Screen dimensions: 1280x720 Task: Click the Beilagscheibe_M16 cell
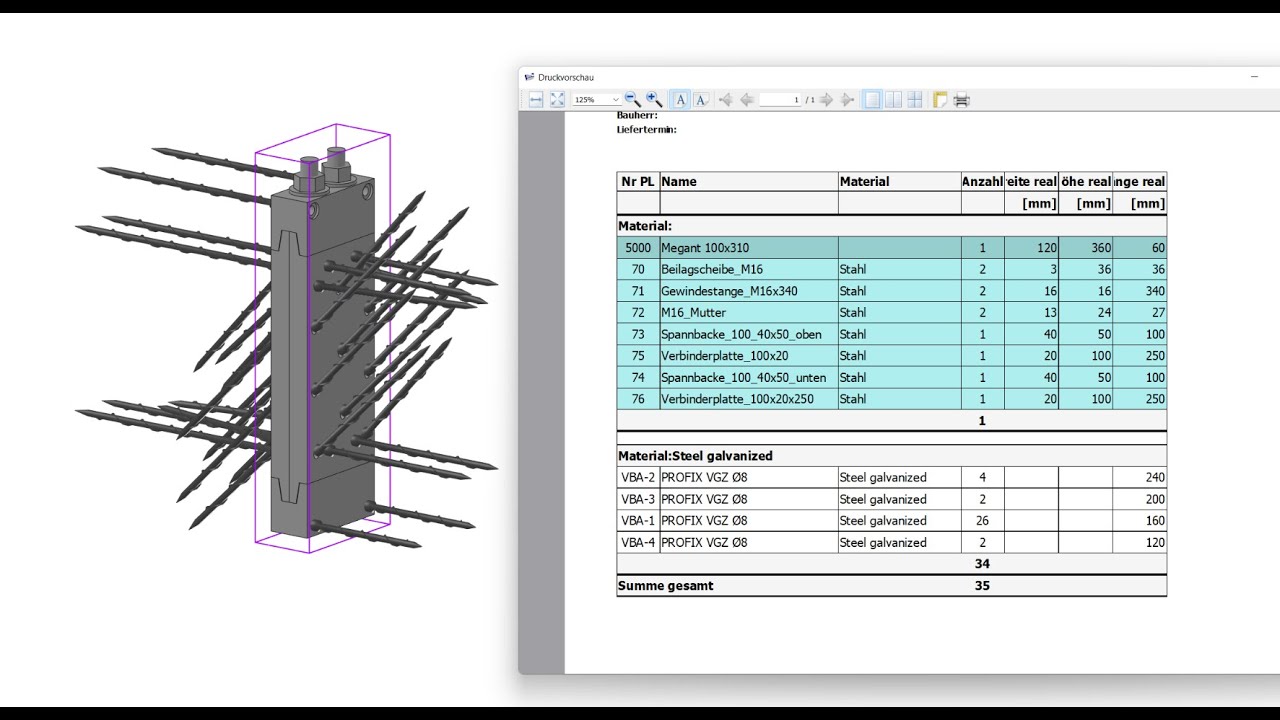click(749, 269)
